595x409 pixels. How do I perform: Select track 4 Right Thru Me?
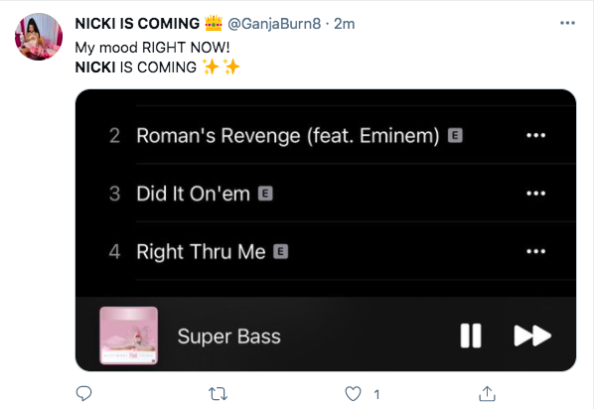326,251
